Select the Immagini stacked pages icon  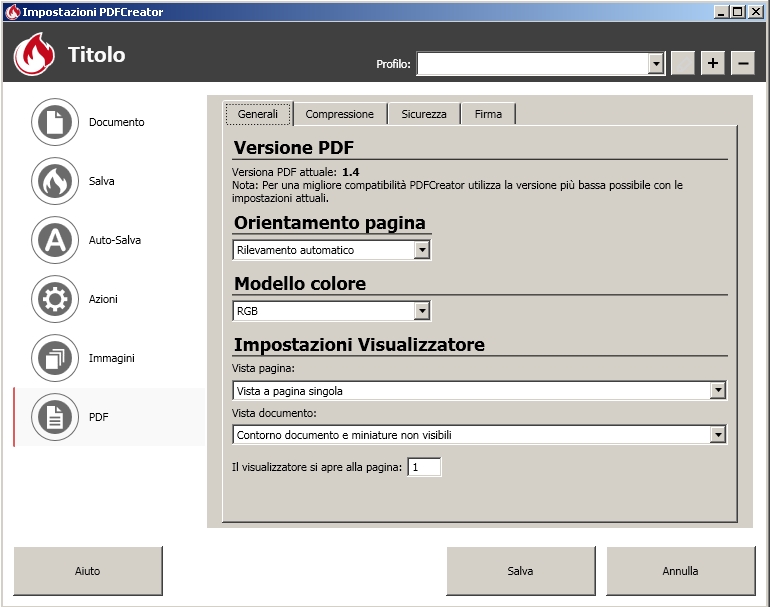click(x=55, y=358)
